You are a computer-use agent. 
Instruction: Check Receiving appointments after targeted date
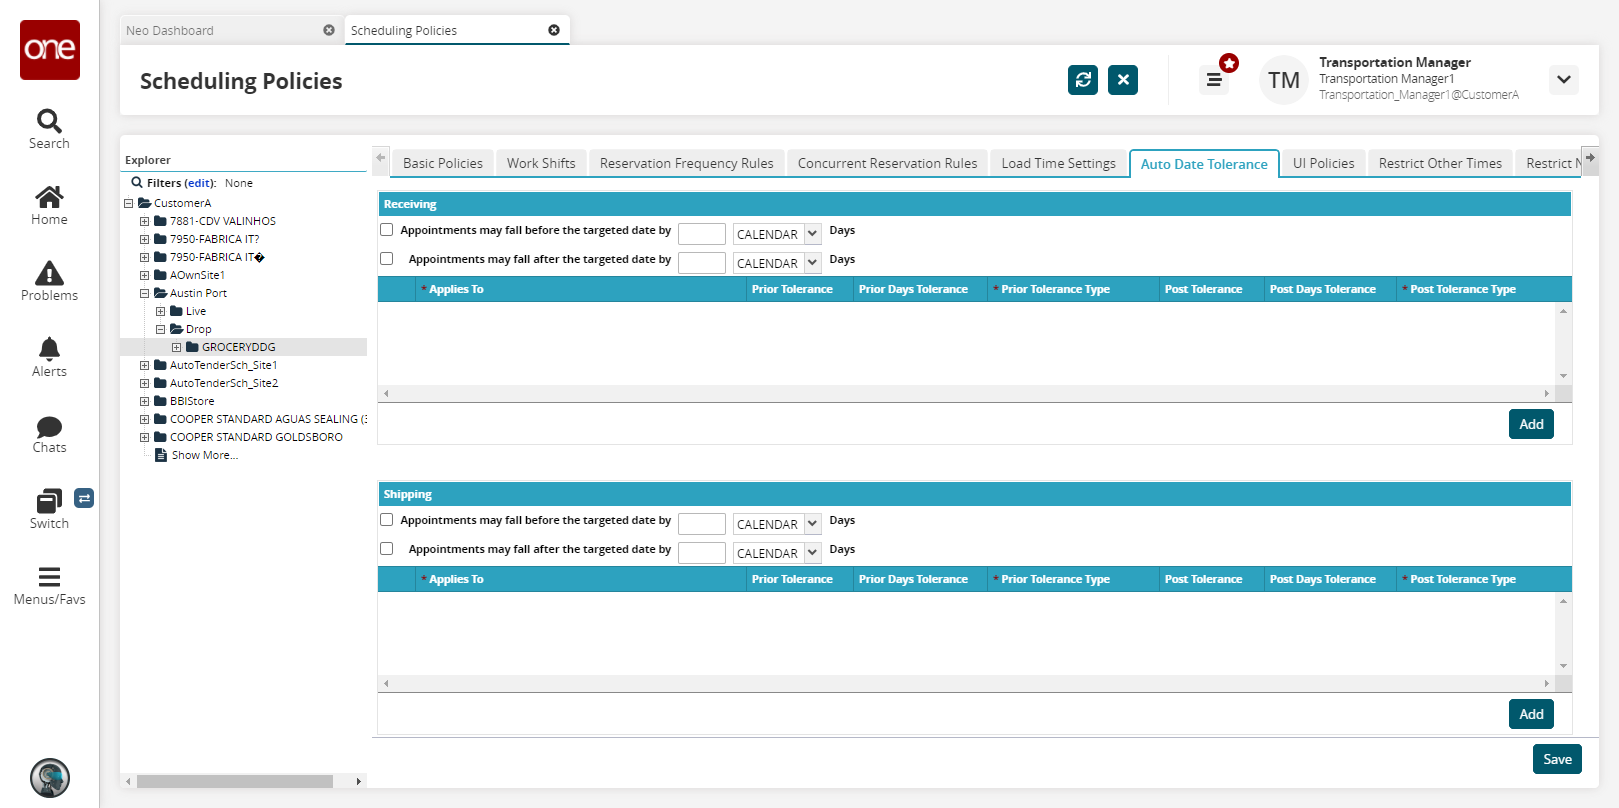[387, 259]
